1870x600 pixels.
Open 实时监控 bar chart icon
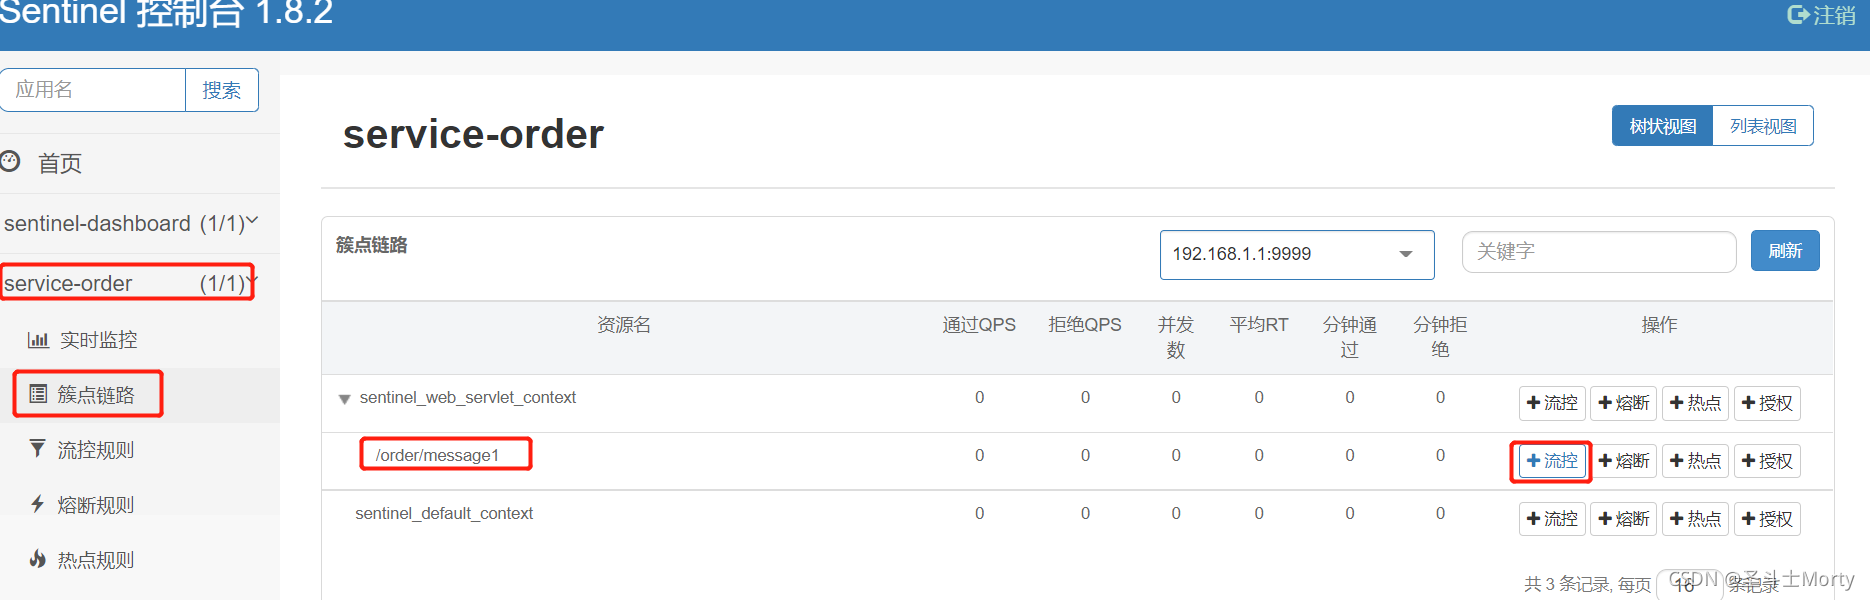pos(38,340)
